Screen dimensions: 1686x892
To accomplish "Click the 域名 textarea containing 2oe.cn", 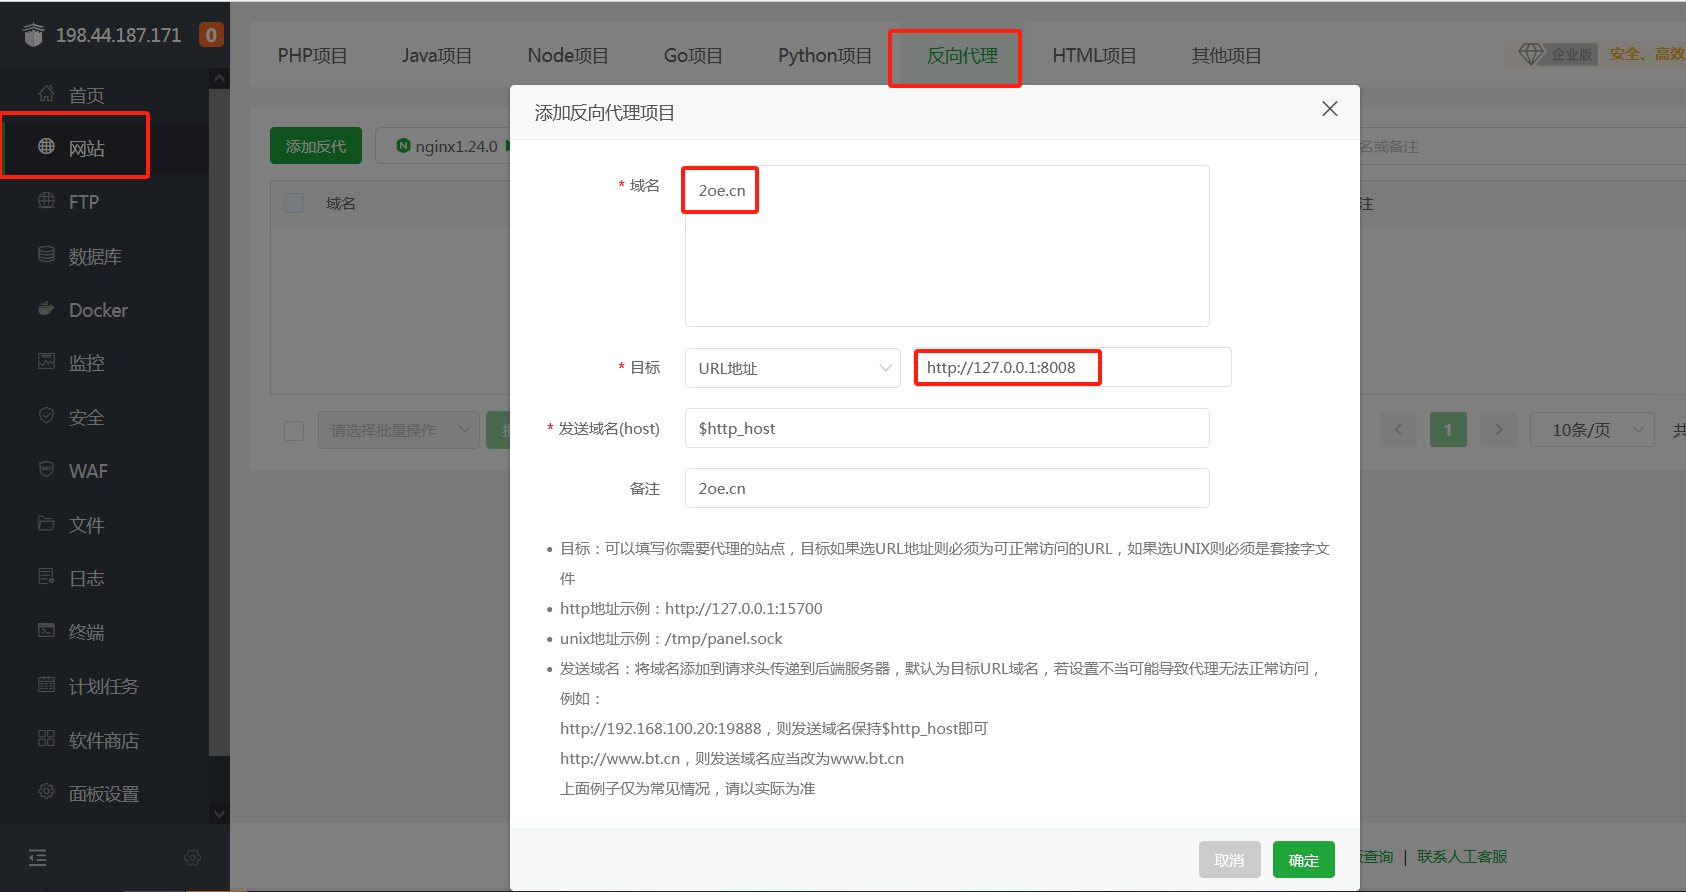I will 947,246.
